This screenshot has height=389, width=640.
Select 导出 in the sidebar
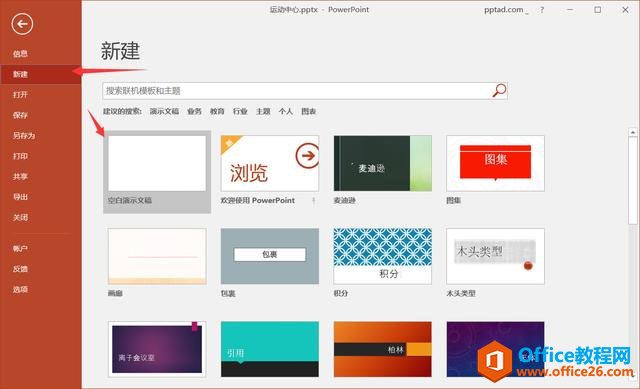[20, 197]
